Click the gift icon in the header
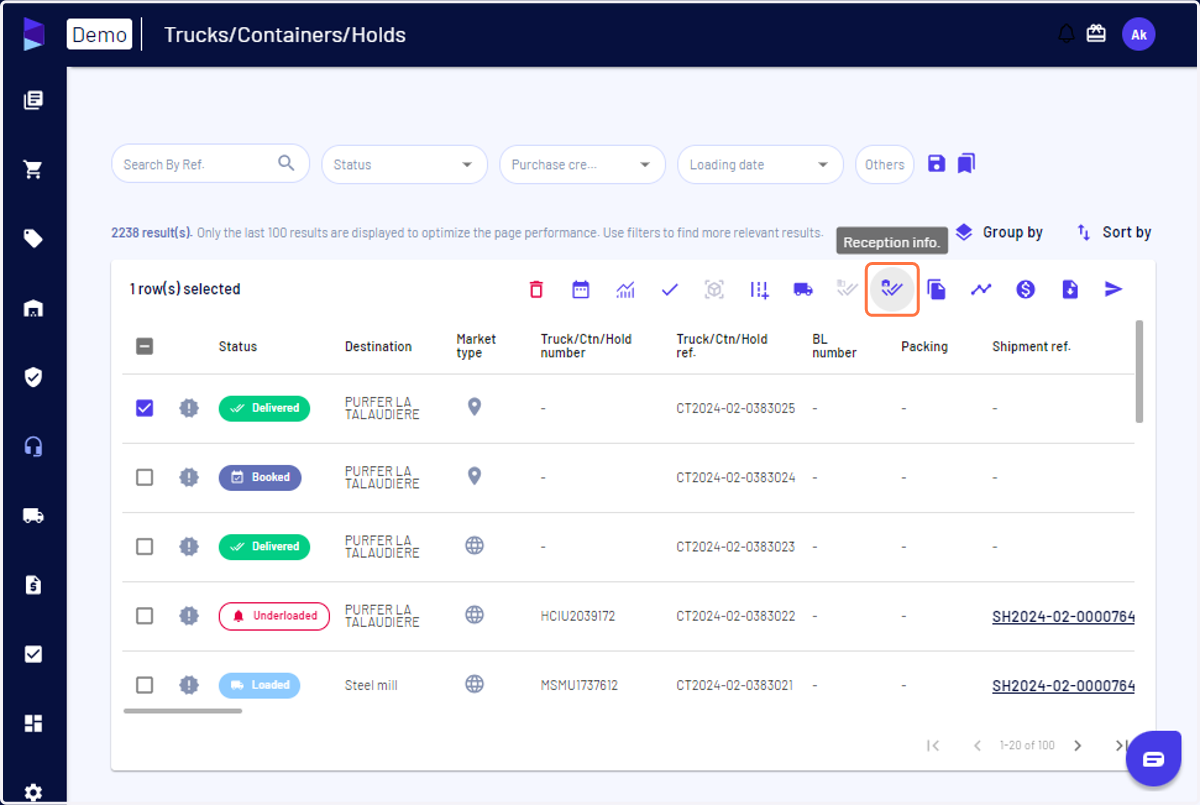The width and height of the screenshot is (1200, 805). coord(1096,34)
